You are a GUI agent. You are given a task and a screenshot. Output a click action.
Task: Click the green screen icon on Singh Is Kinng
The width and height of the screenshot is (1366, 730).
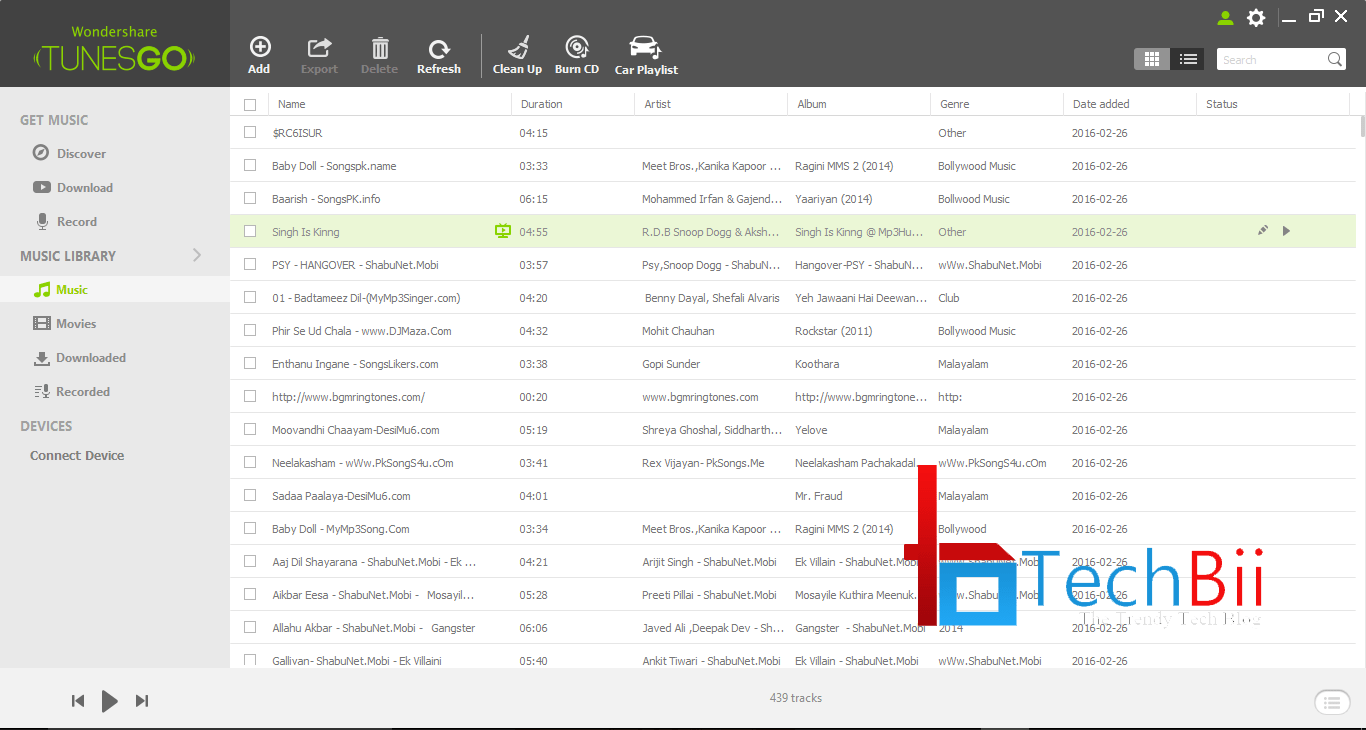(503, 231)
